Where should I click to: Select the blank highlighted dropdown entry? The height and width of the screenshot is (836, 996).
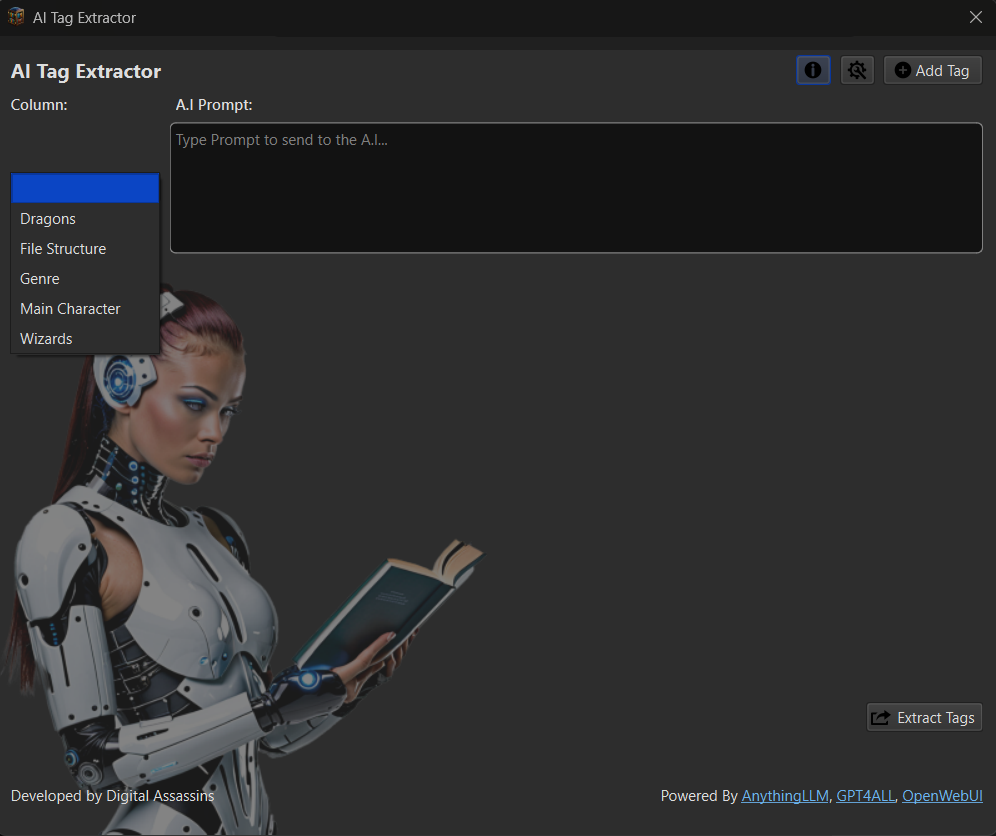pyautogui.click(x=85, y=189)
